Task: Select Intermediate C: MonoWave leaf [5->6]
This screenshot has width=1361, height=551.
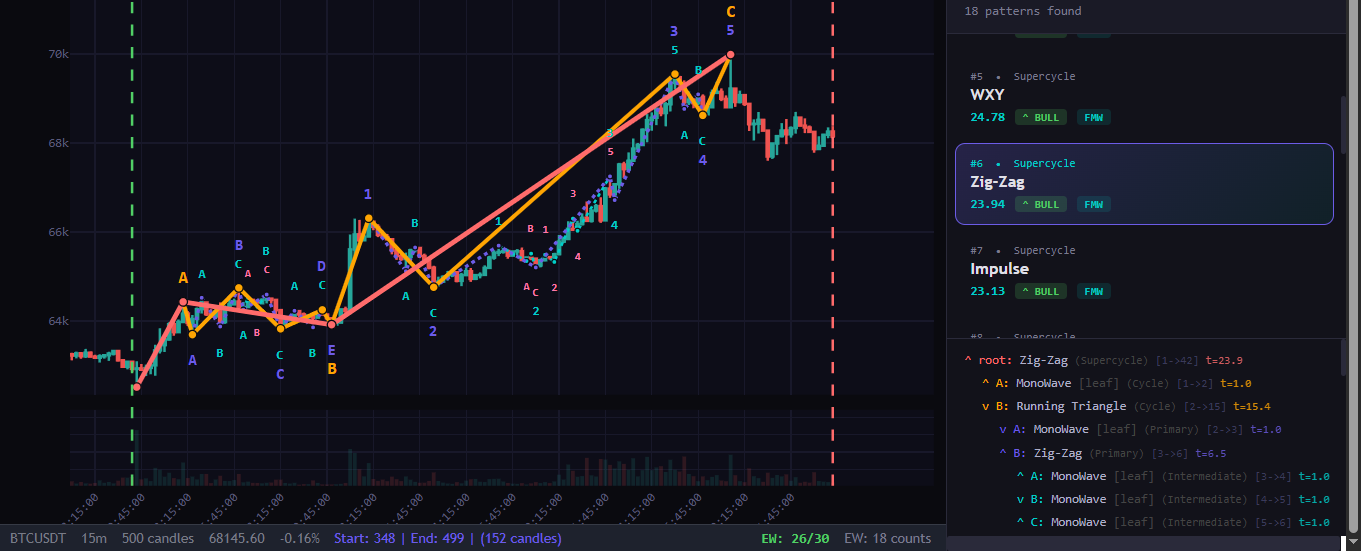Action: tap(1078, 522)
